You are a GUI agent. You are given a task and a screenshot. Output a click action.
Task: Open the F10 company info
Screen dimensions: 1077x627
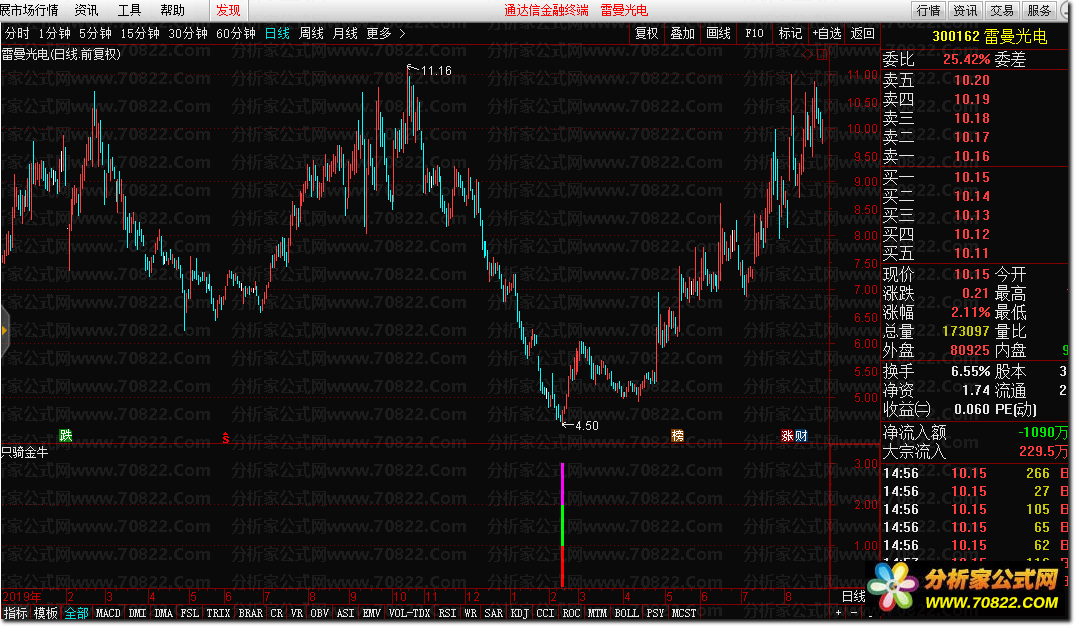click(754, 33)
